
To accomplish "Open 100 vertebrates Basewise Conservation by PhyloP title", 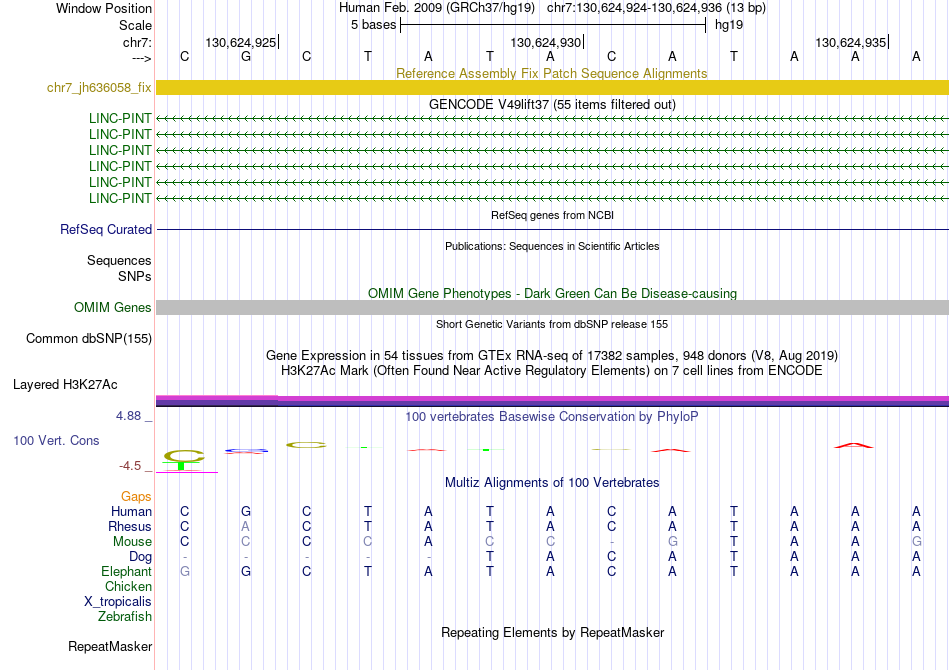I will point(551,416).
